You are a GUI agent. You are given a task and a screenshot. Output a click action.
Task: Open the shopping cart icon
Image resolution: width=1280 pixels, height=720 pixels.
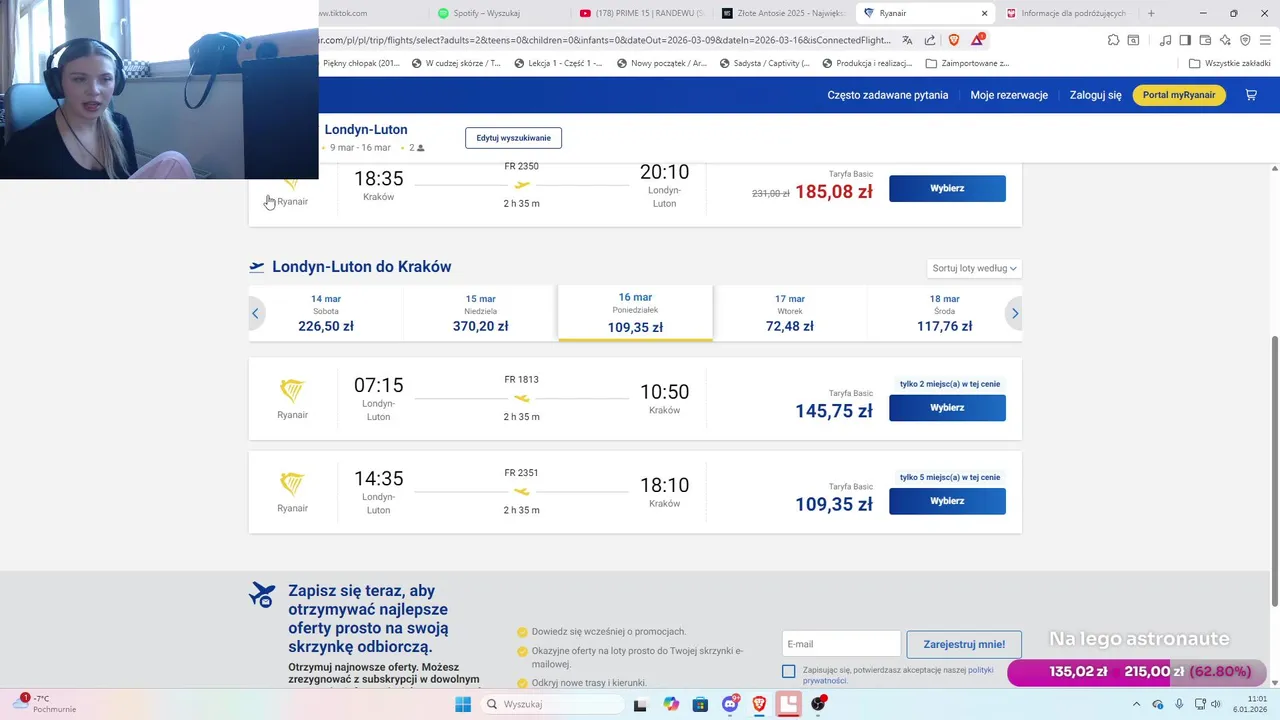point(1251,95)
